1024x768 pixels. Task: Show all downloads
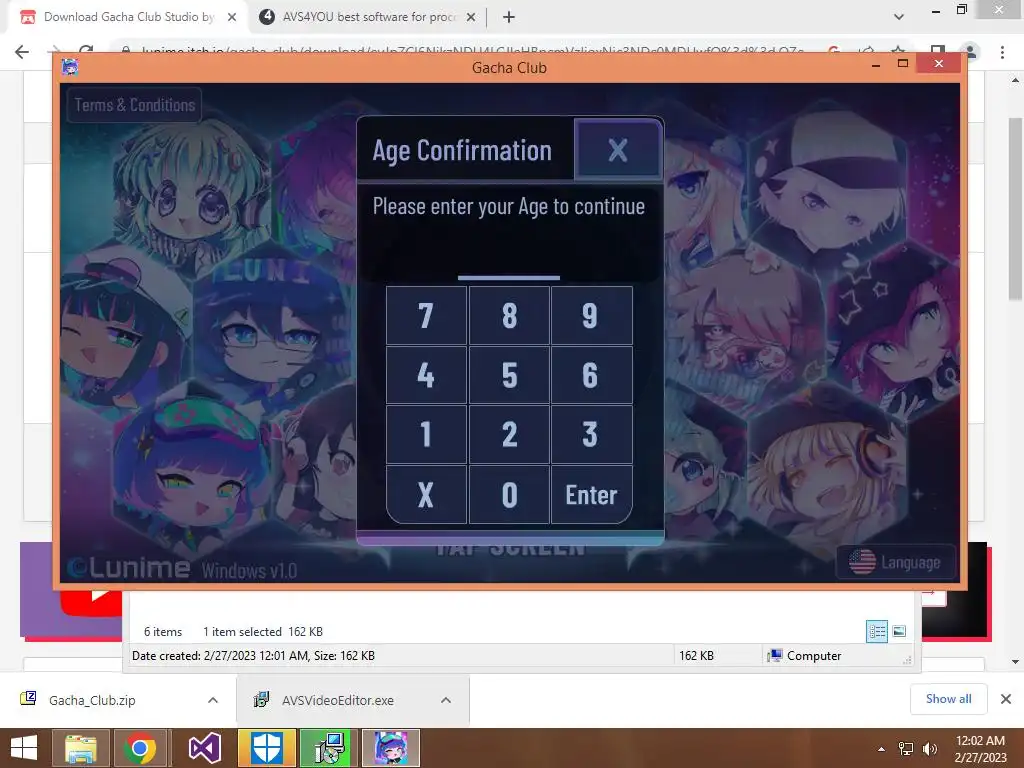click(x=948, y=699)
